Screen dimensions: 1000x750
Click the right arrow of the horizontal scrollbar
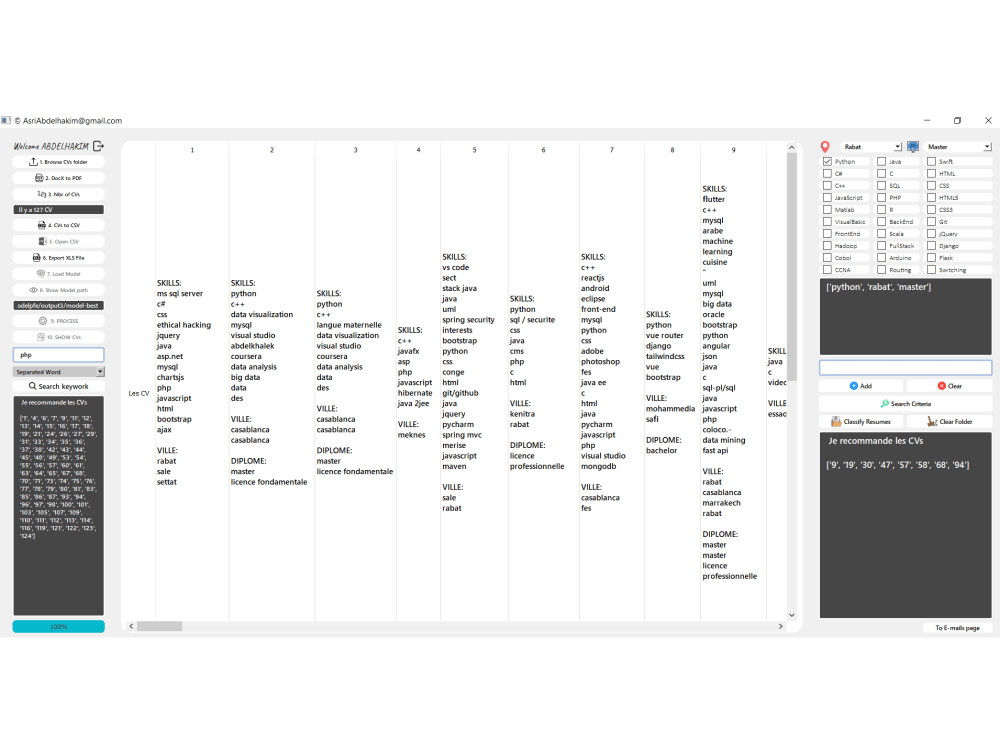[x=781, y=627]
